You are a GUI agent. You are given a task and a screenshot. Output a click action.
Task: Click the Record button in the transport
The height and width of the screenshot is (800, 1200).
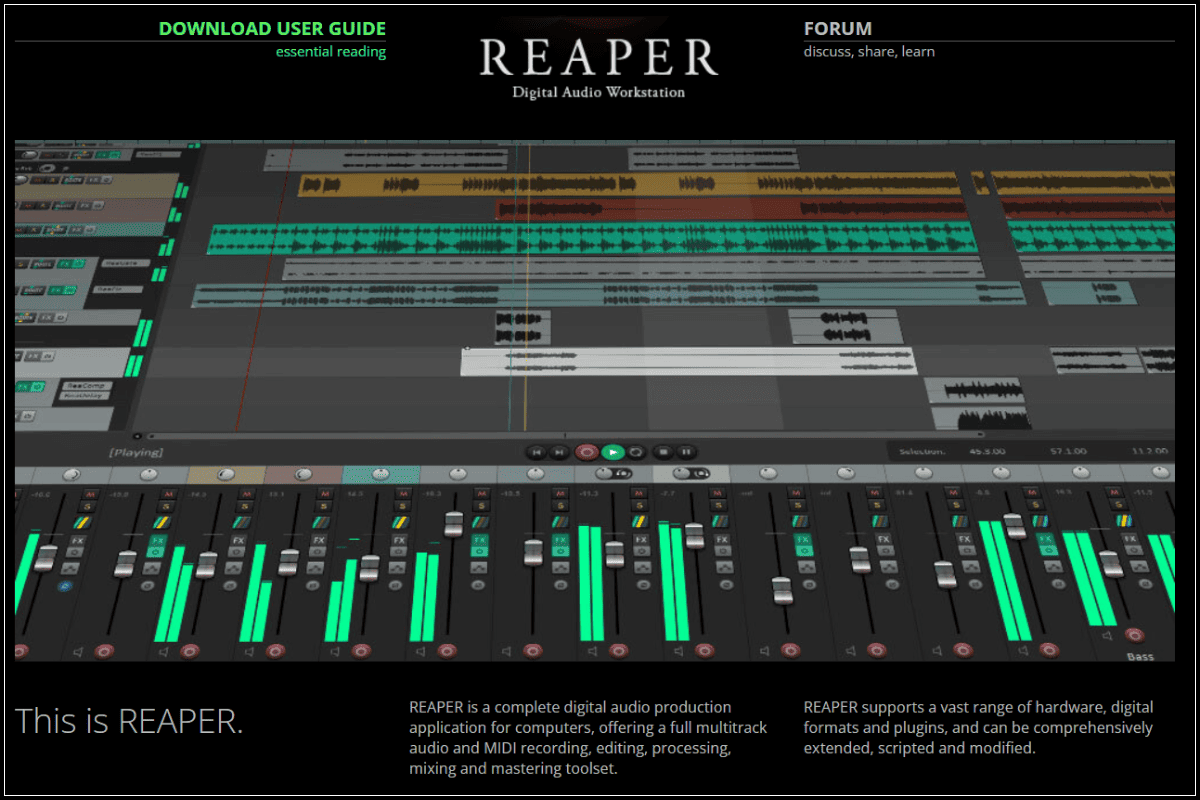[x=587, y=451]
